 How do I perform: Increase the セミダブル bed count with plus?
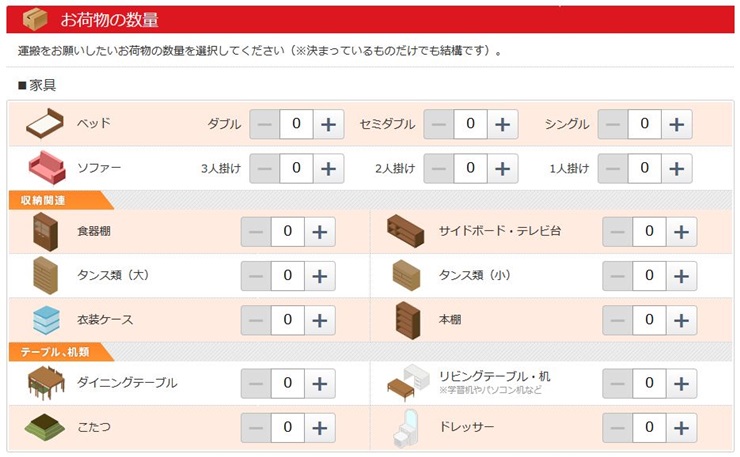(503, 124)
